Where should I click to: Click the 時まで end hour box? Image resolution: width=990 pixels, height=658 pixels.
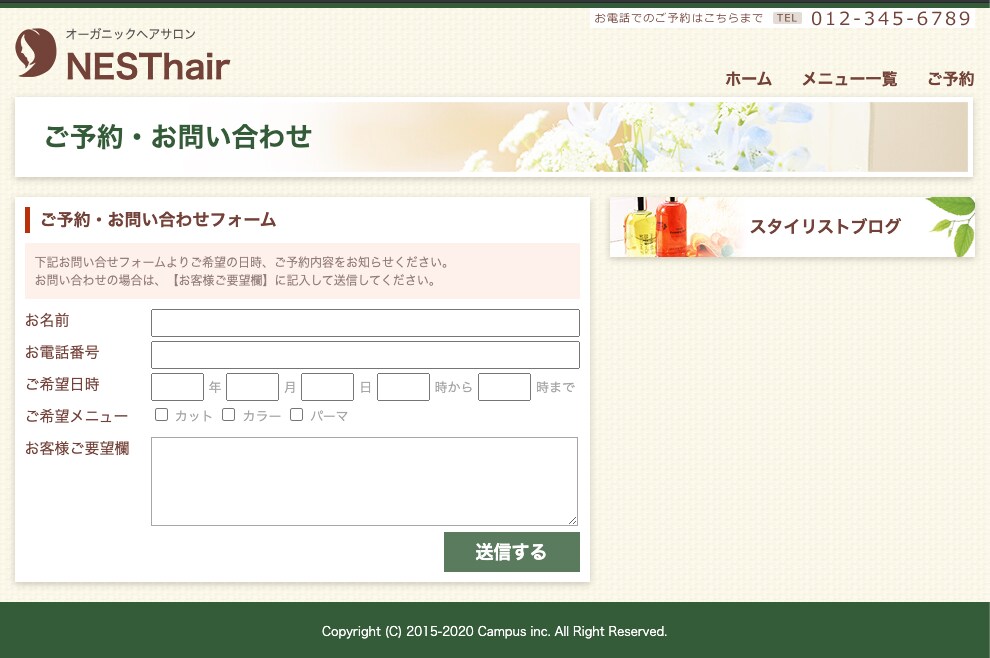coord(504,387)
